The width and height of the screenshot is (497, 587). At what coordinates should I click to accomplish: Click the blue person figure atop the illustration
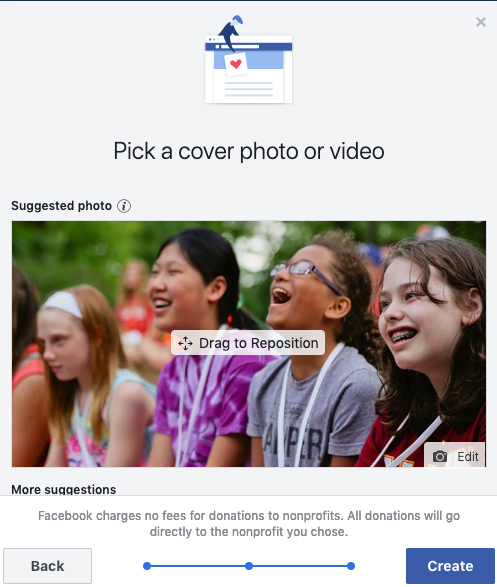(231, 33)
